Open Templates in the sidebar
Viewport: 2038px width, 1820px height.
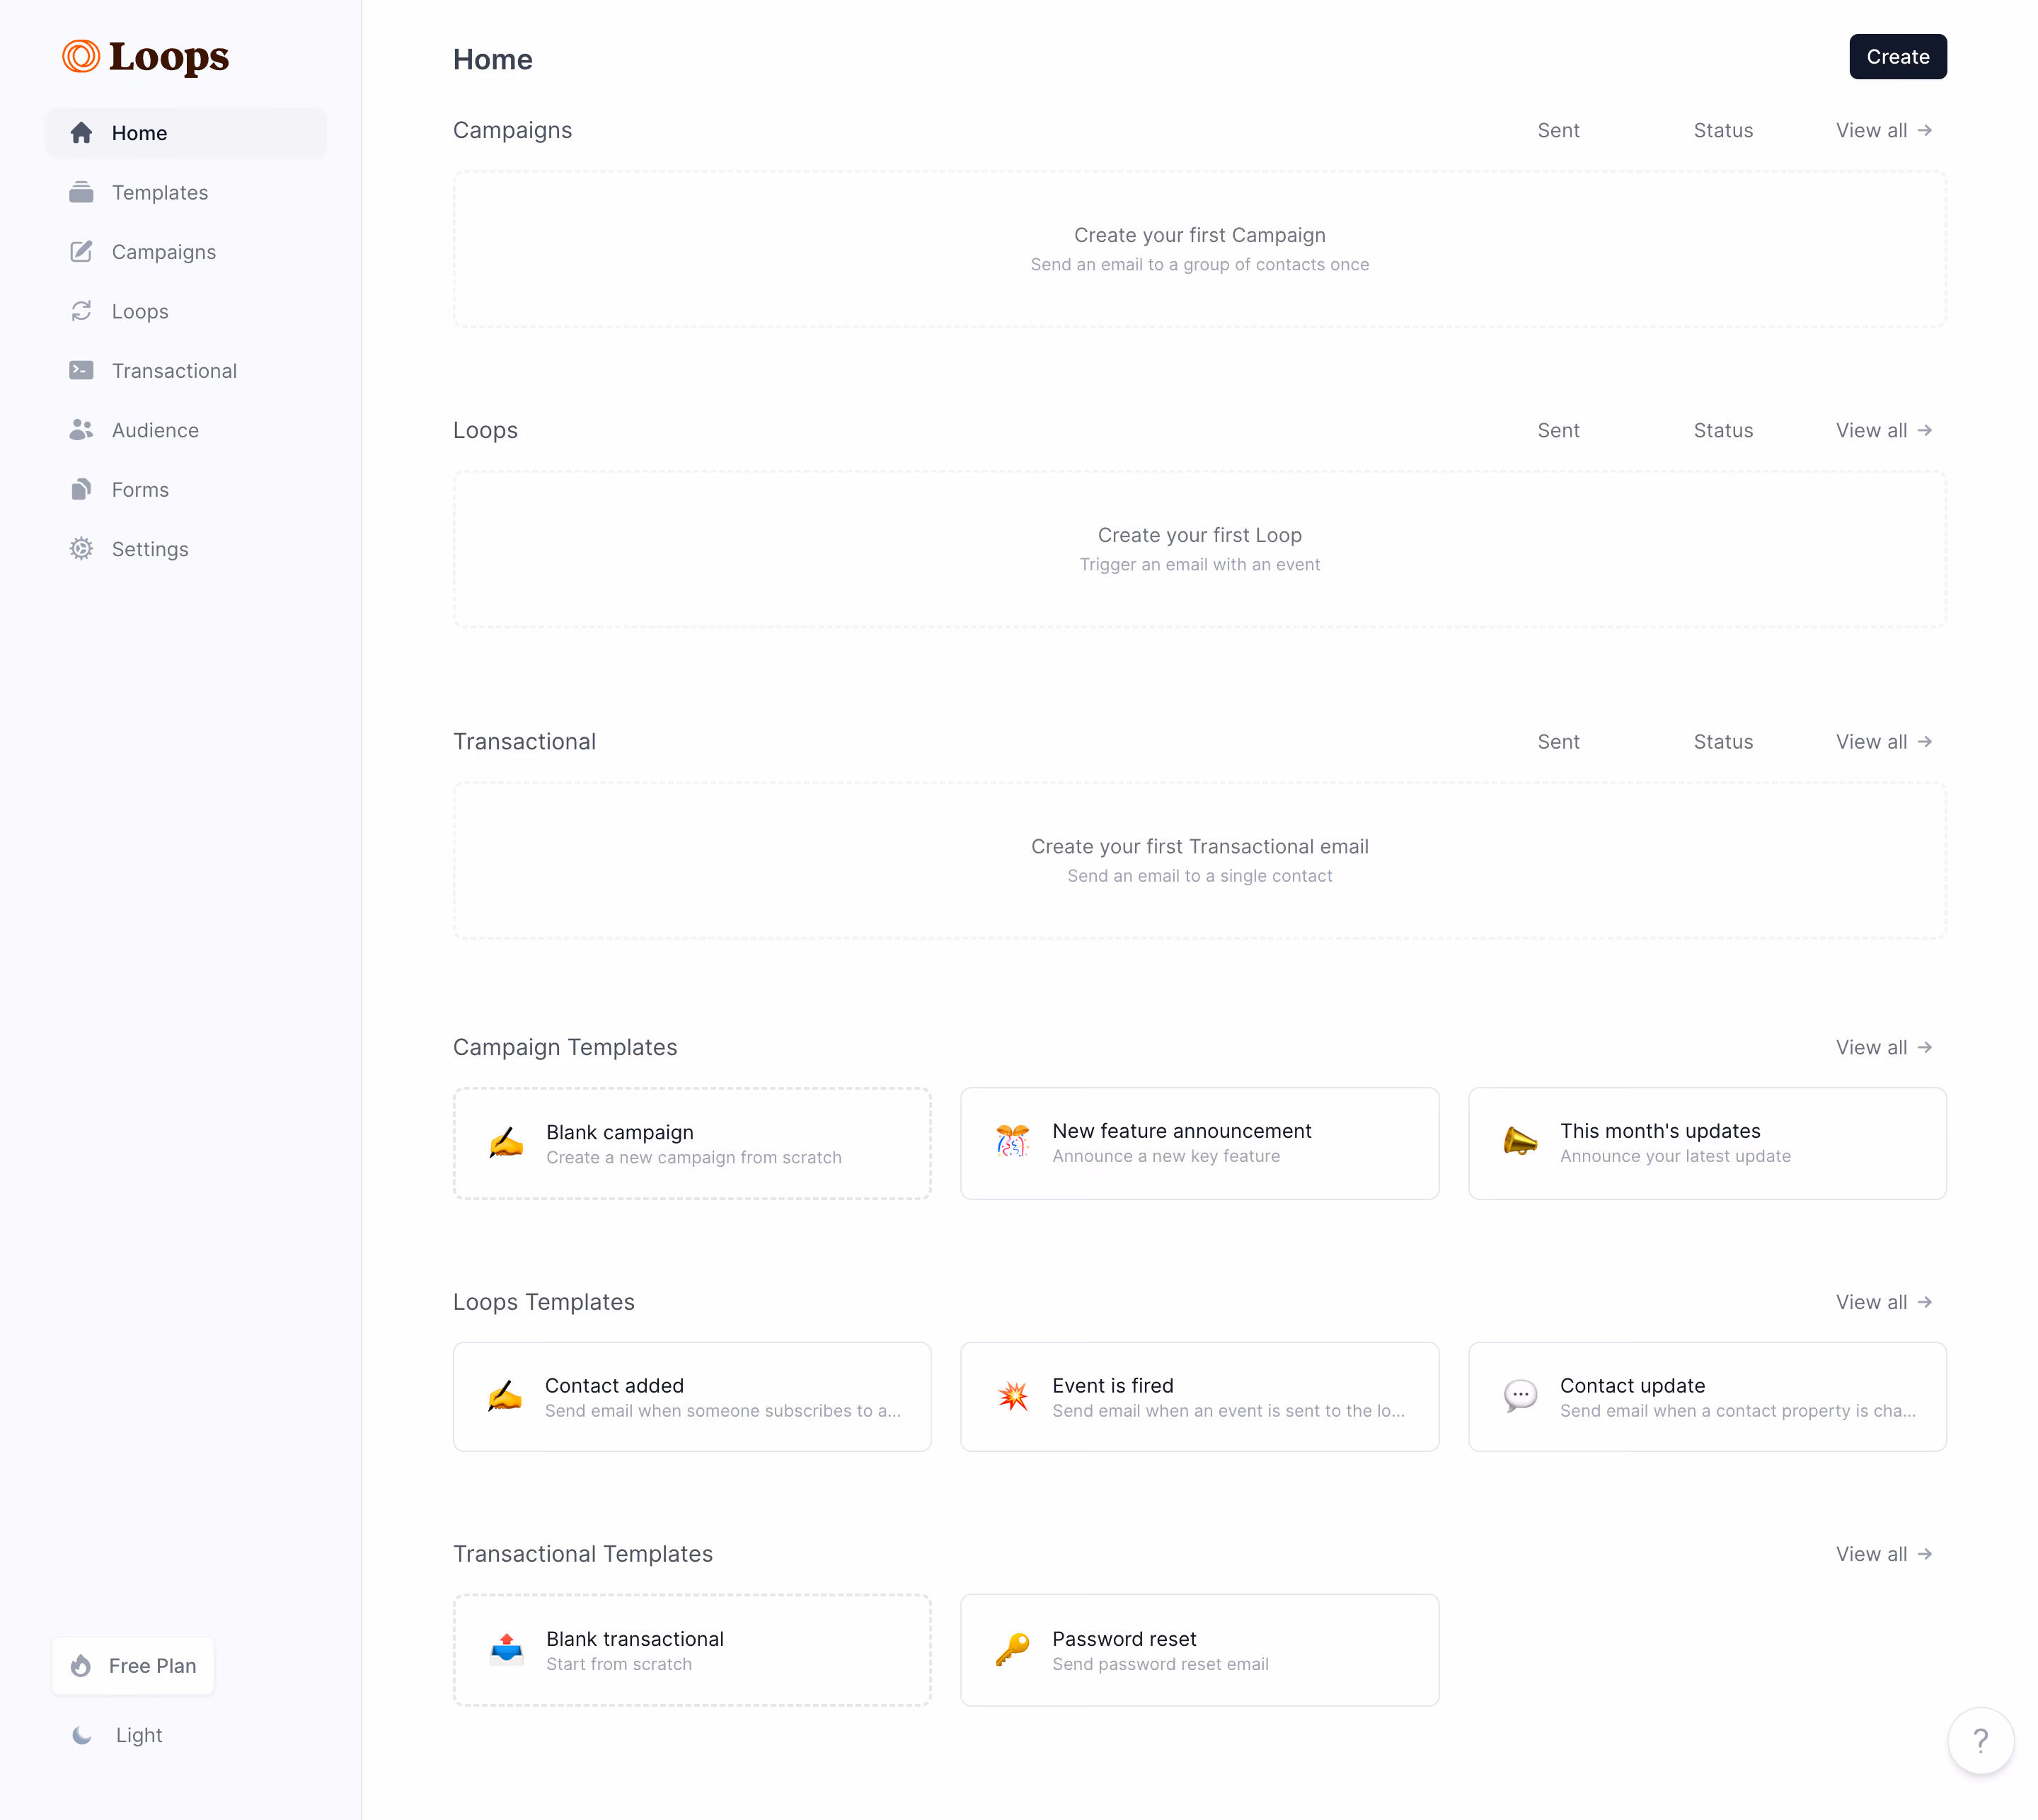tap(186, 192)
